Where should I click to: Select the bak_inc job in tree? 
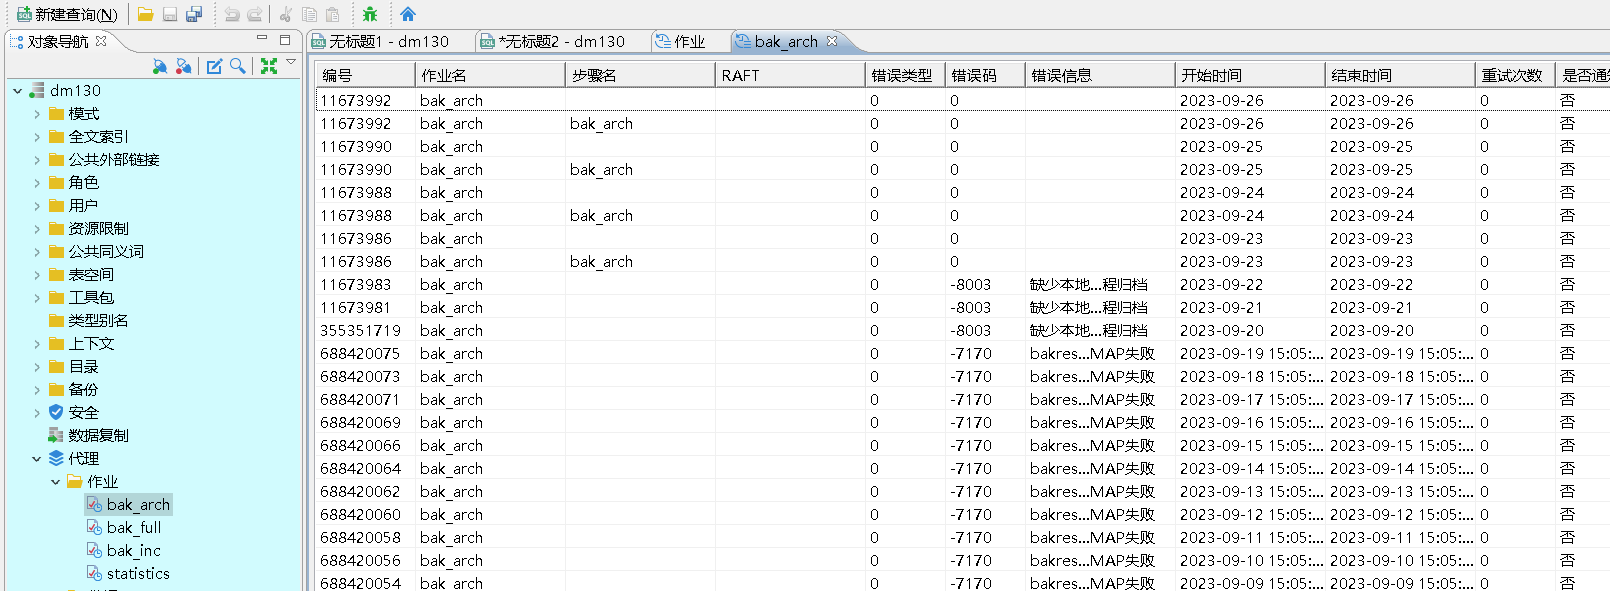point(133,551)
